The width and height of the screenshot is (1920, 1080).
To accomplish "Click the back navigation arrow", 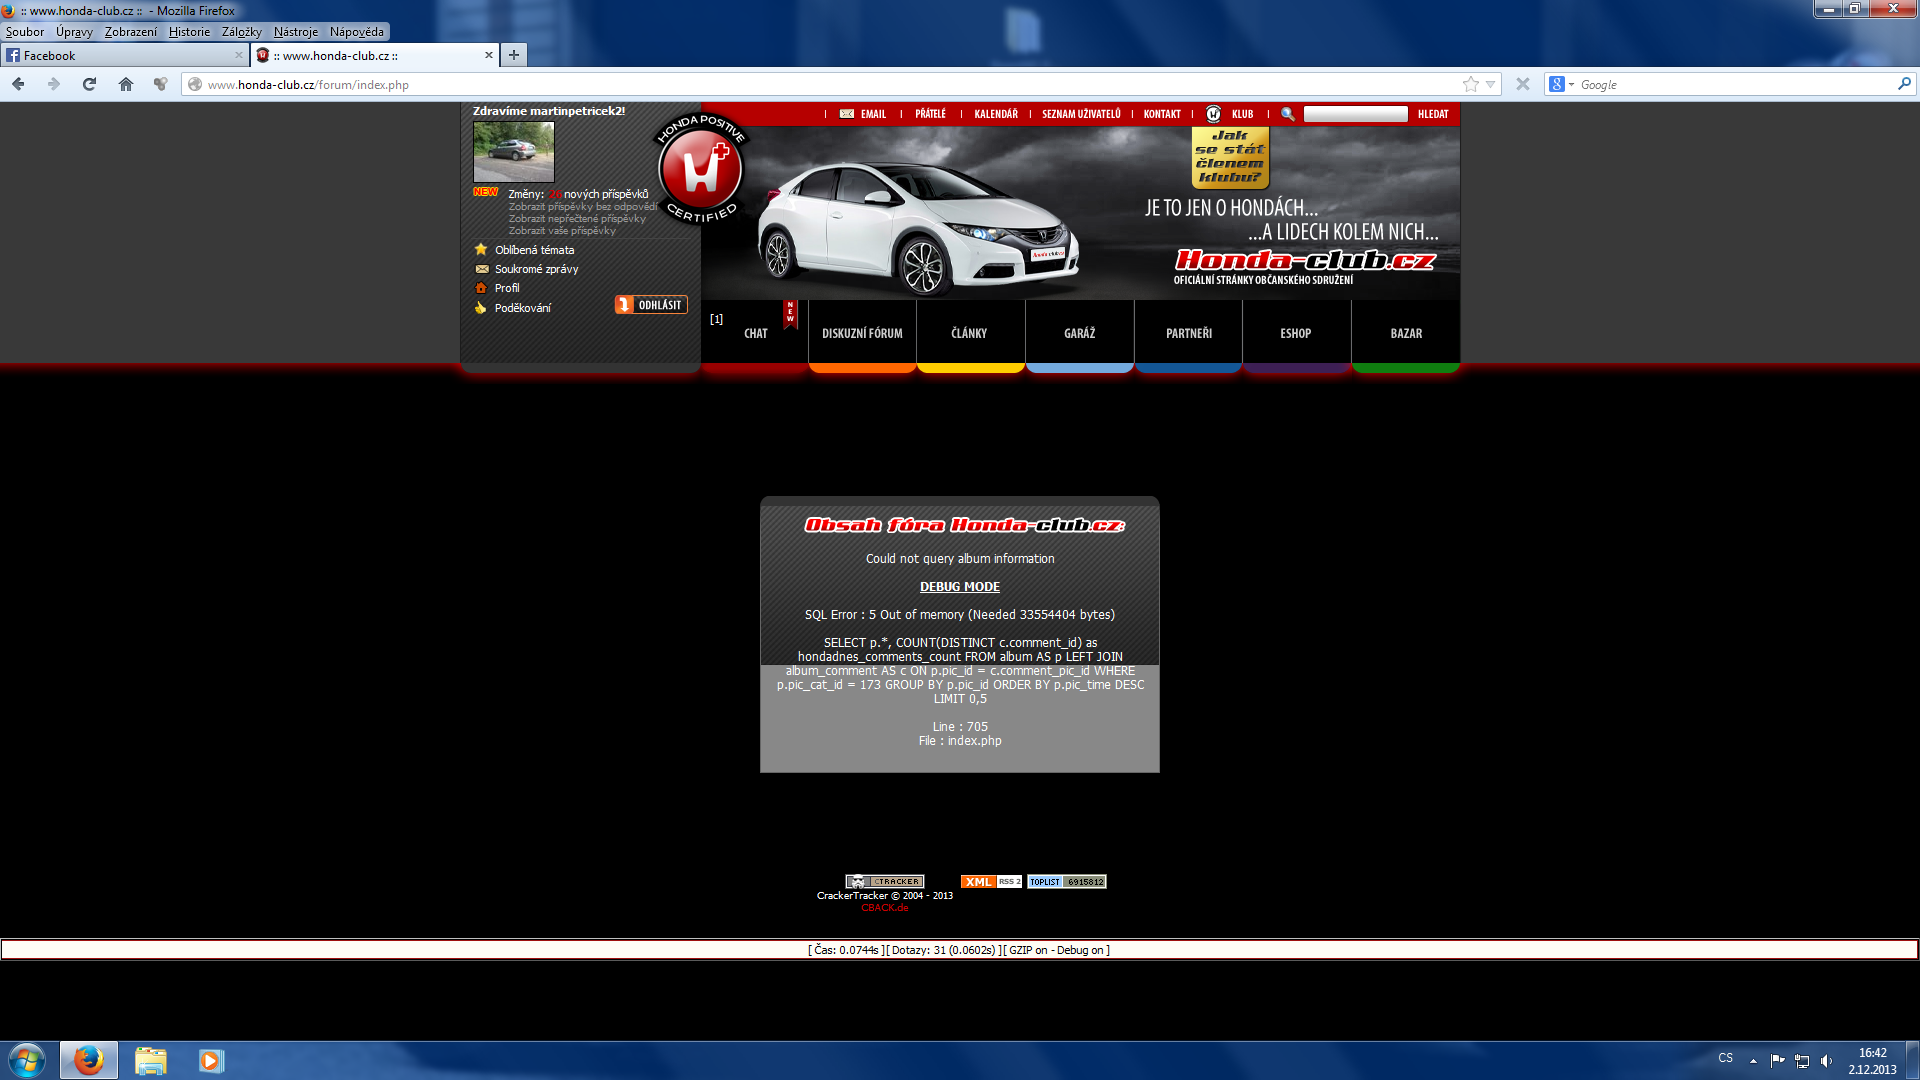I will tap(18, 84).
